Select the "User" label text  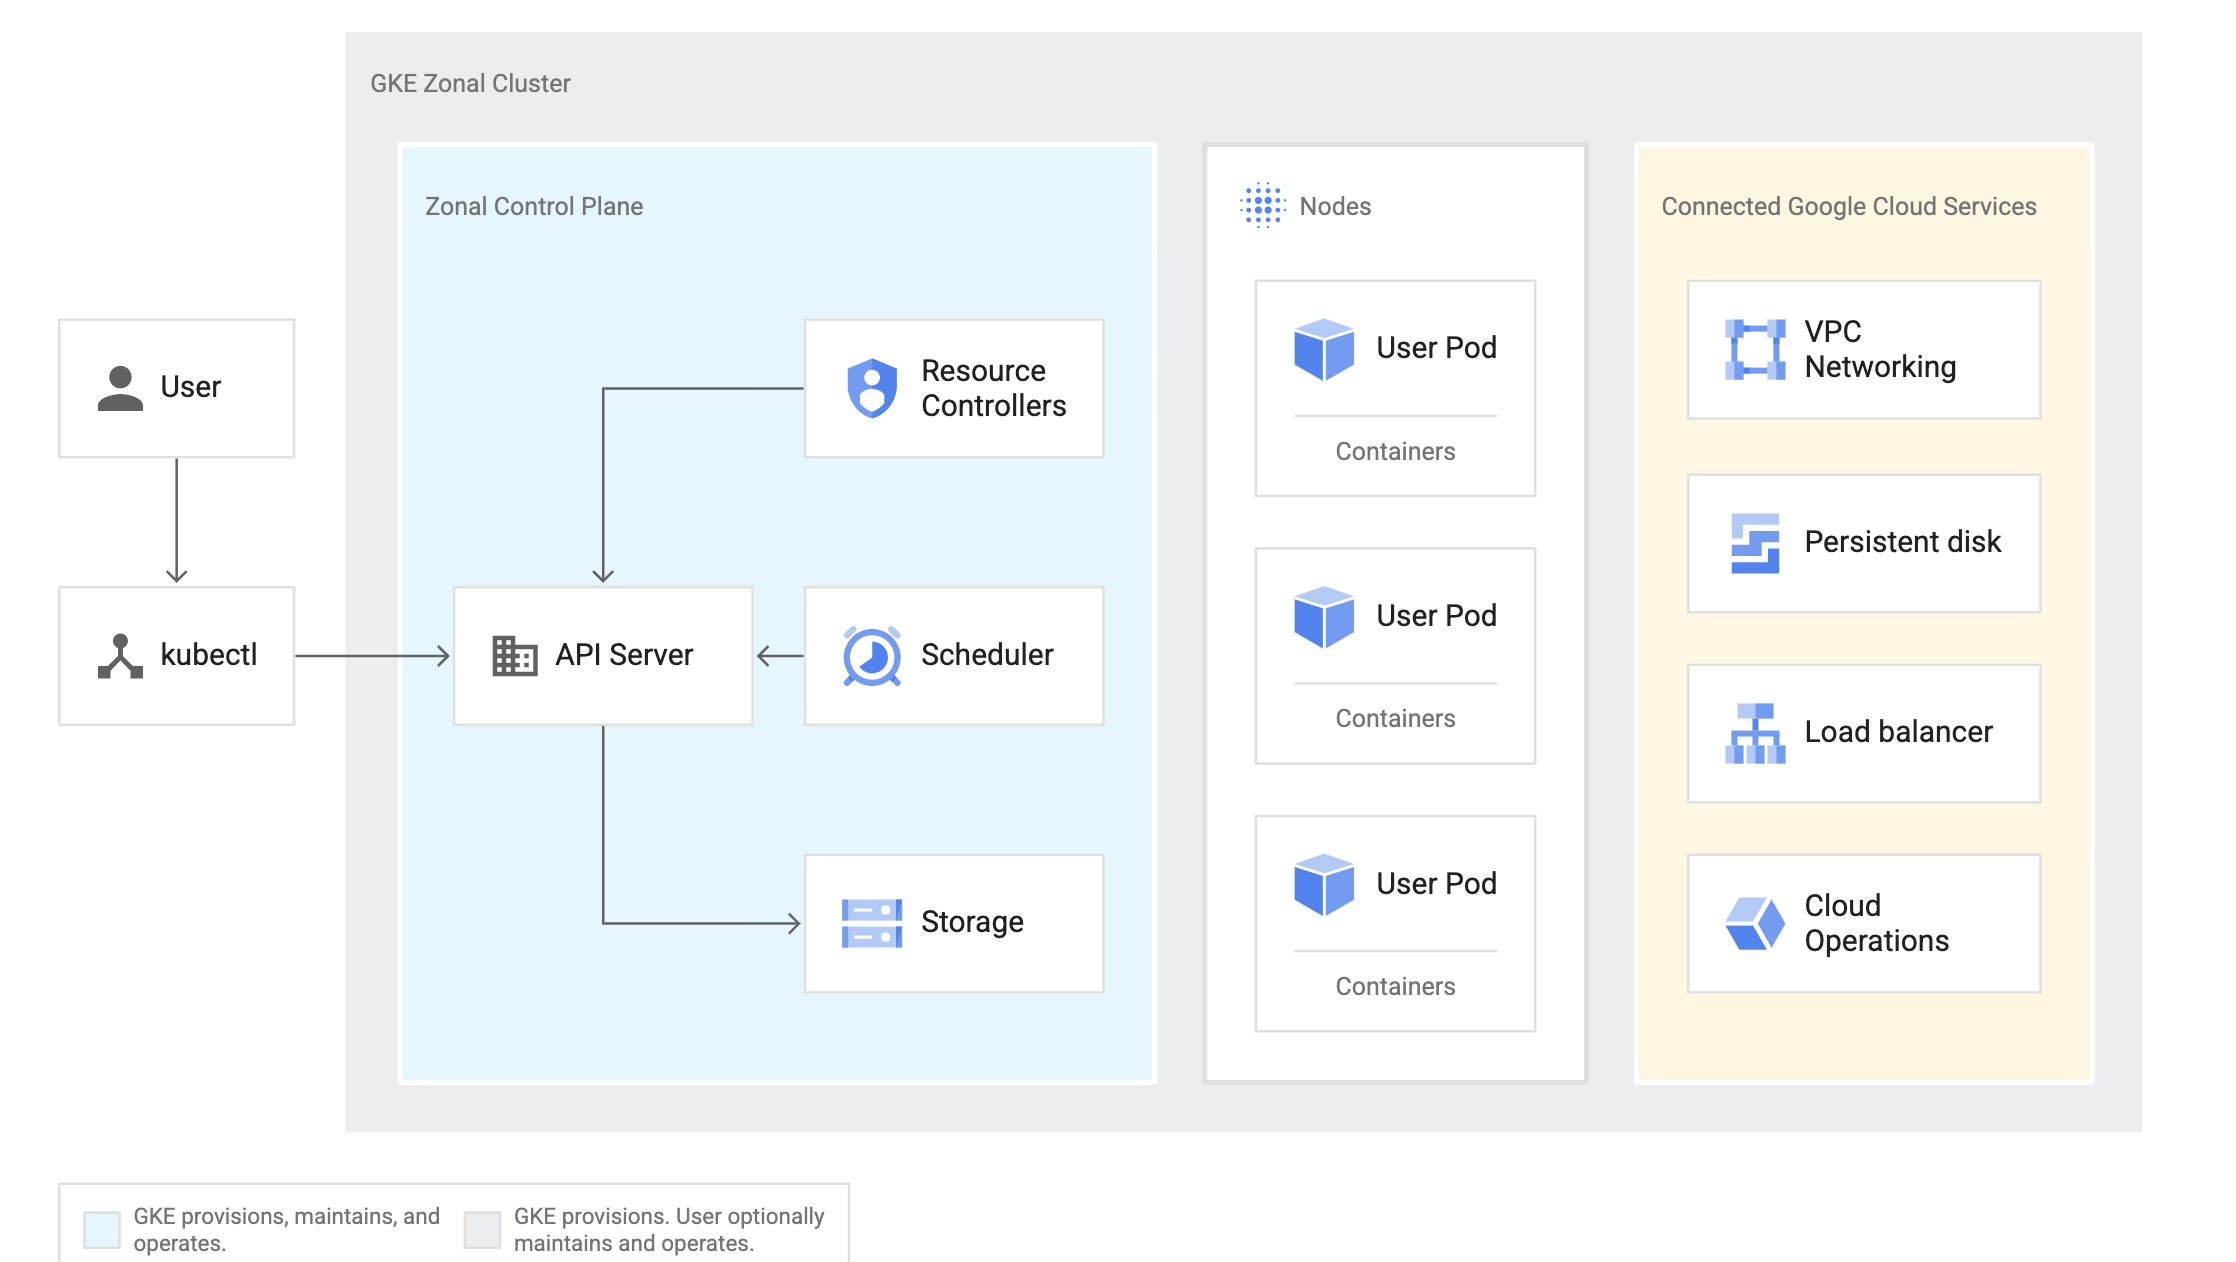click(x=190, y=387)
